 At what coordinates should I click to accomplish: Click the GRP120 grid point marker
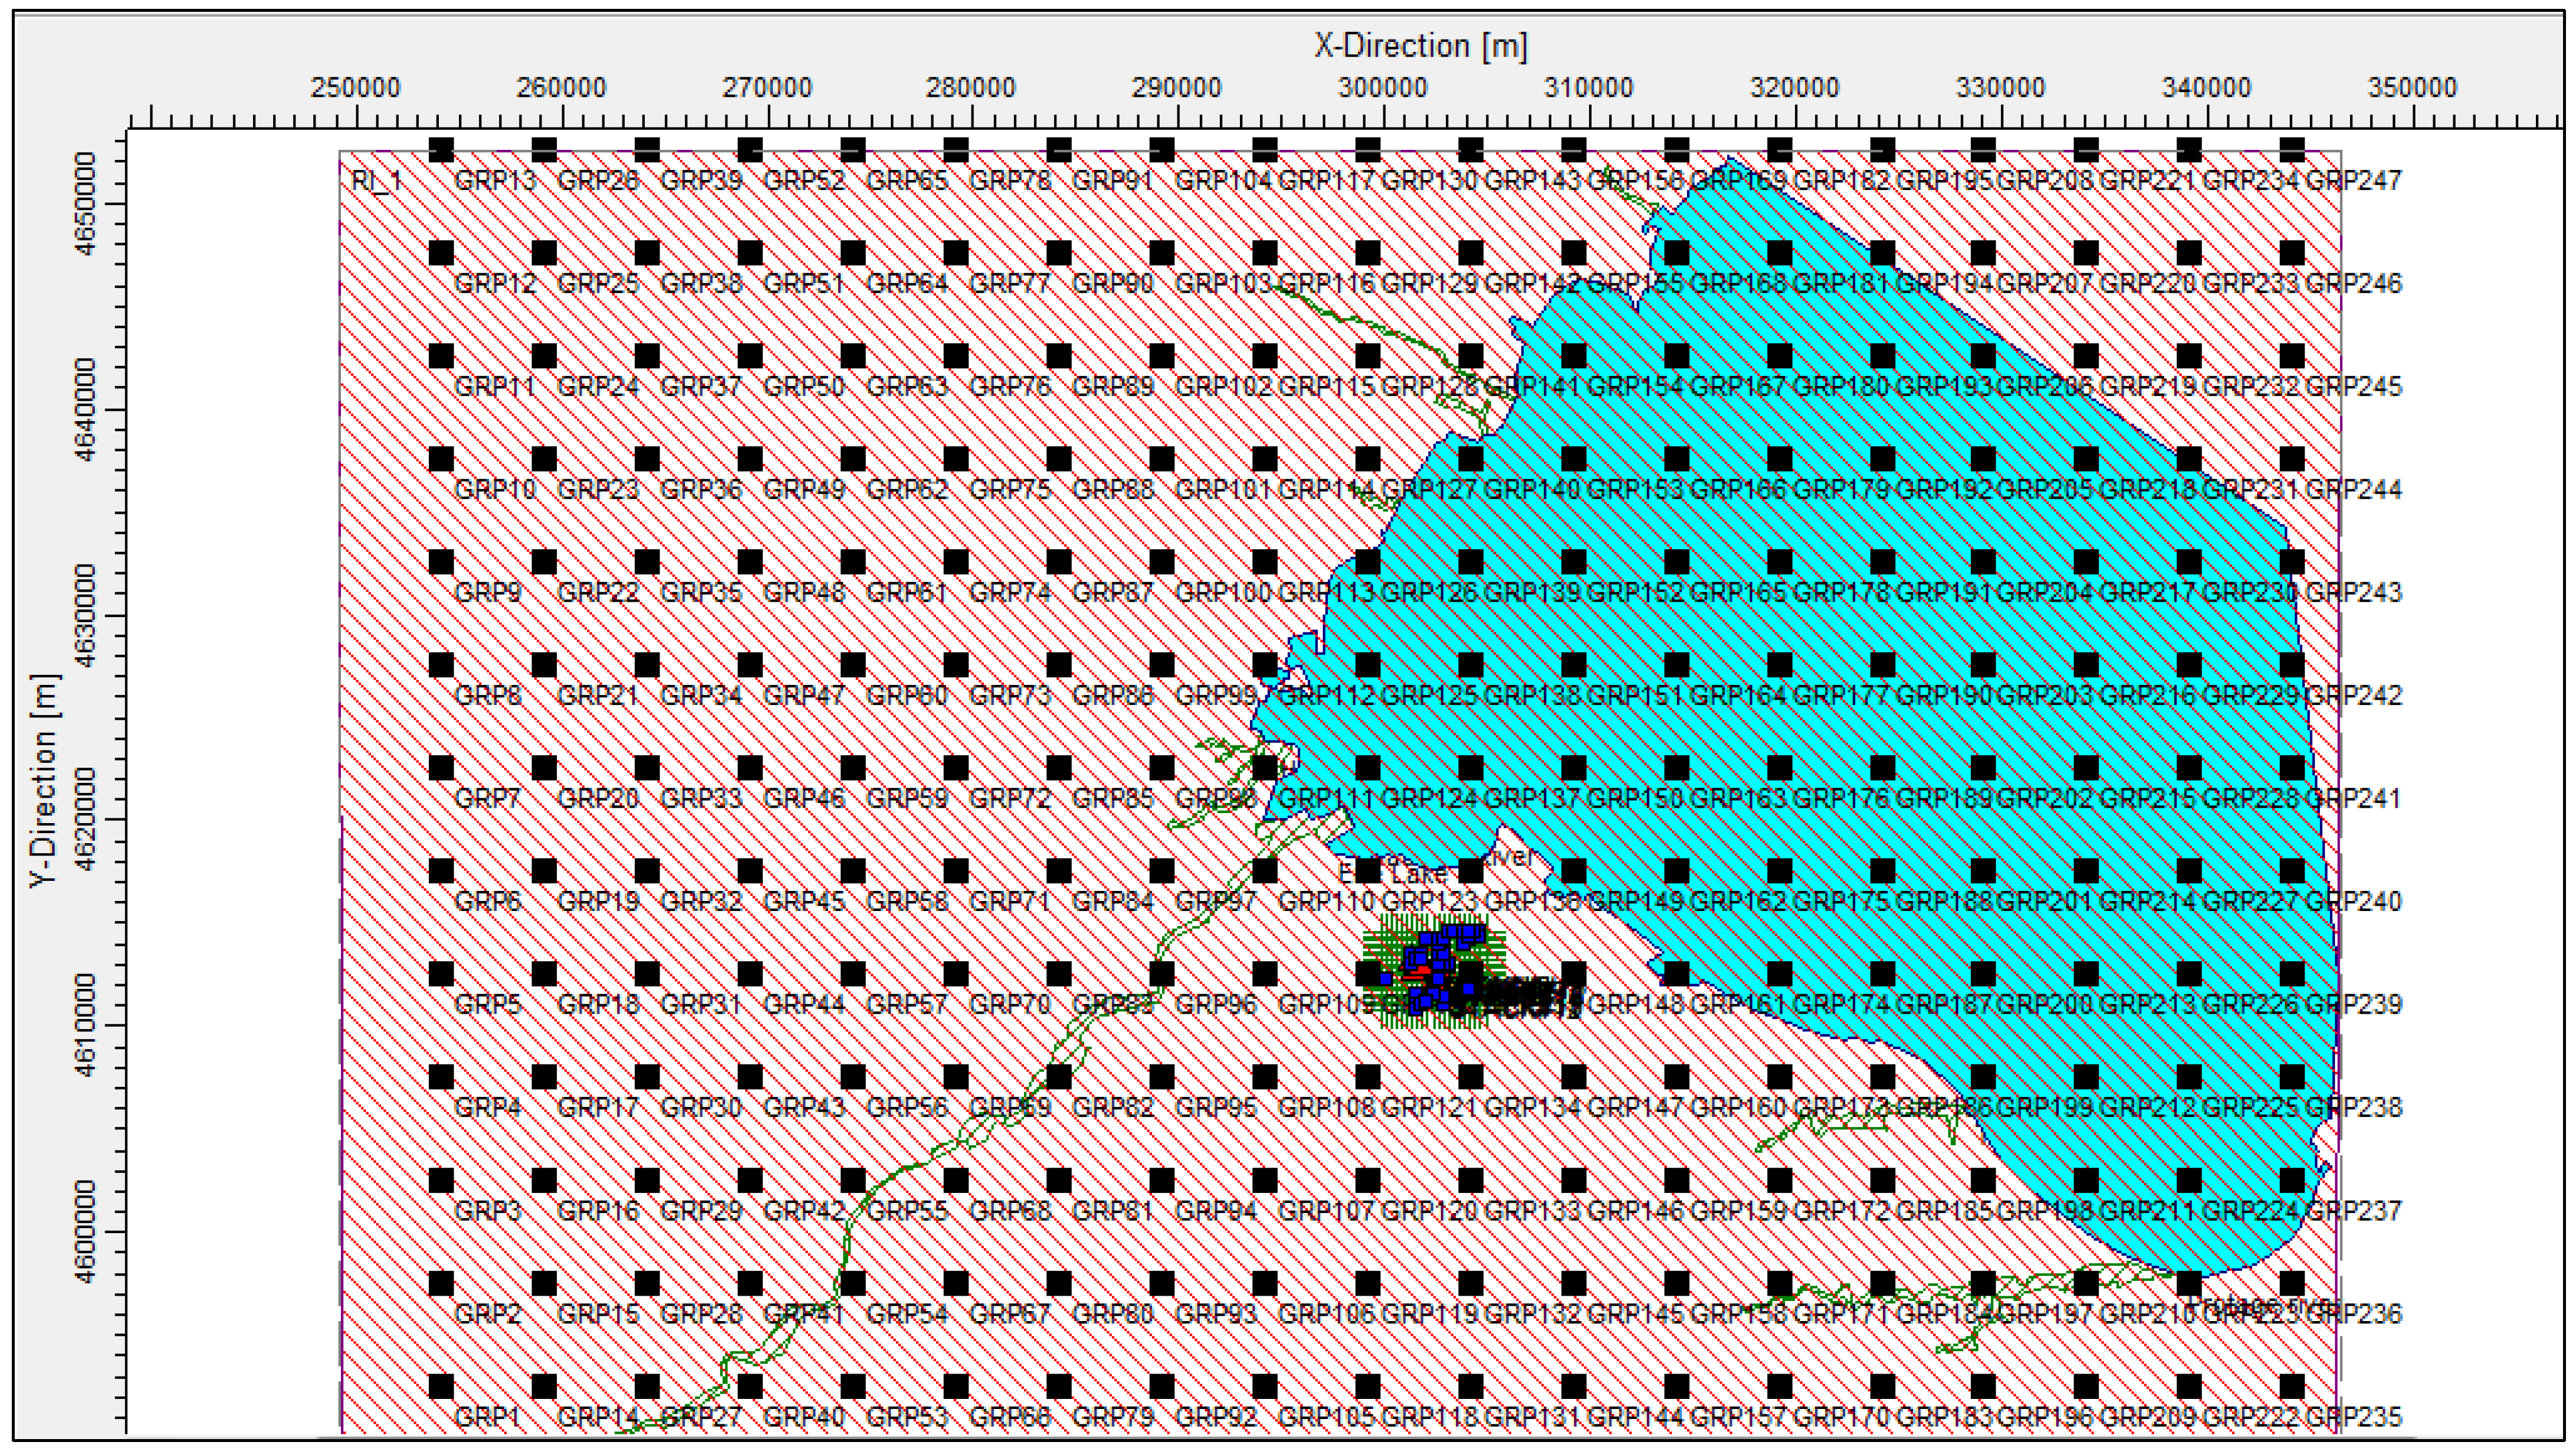click(x=1368, y=1180)
